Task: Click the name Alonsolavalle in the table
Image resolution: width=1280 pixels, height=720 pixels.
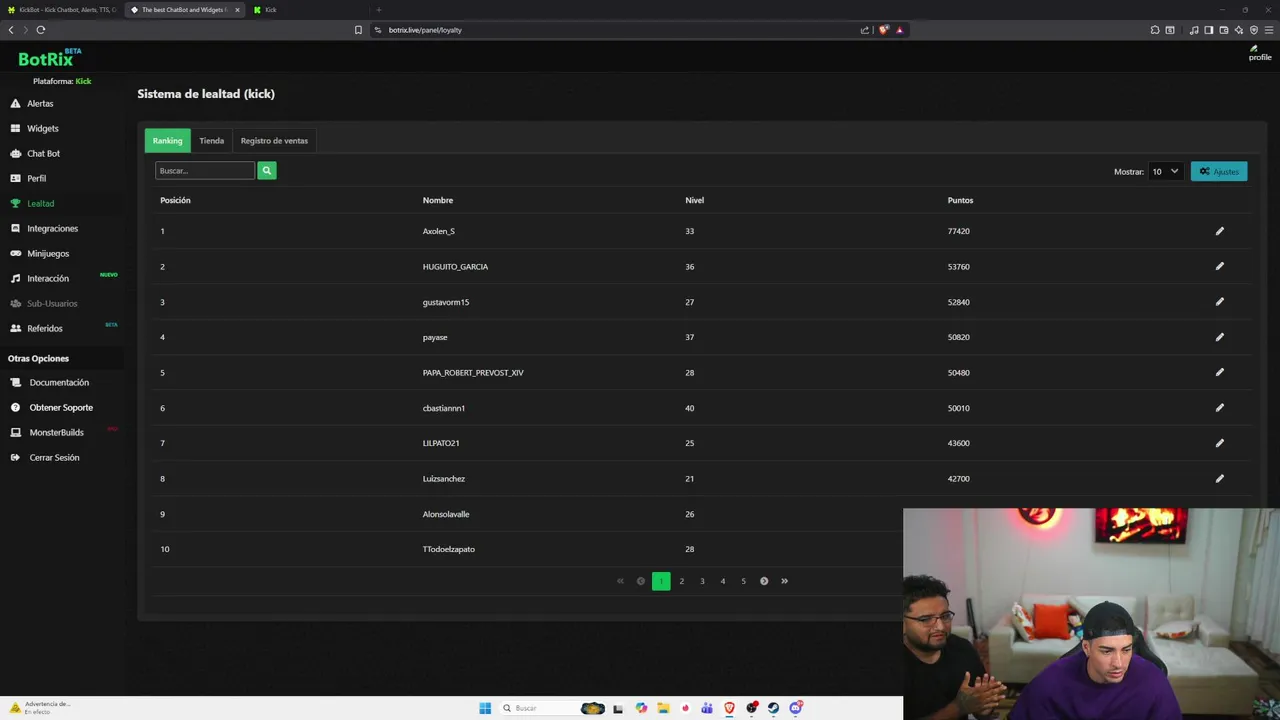Action: (446, 514)
